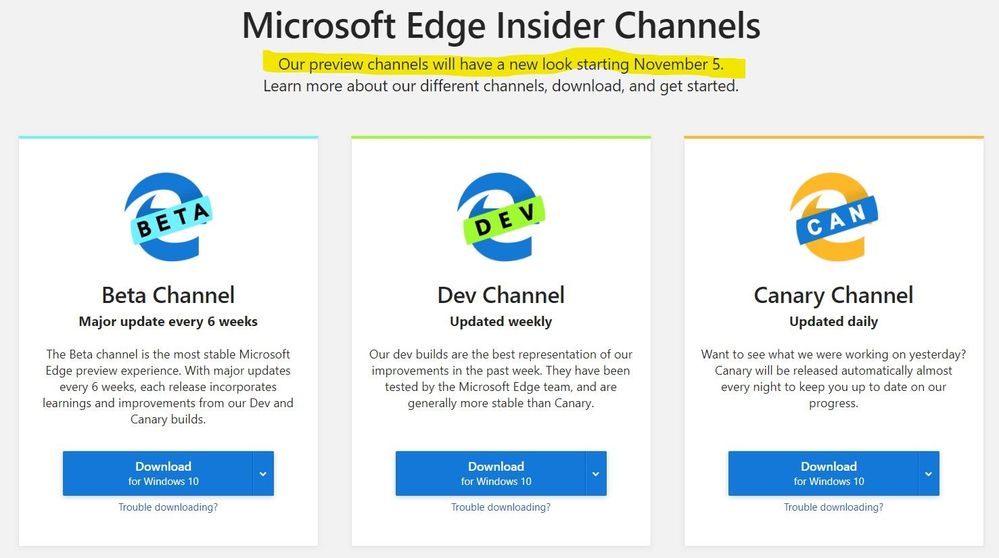999x558 pixels.
Task: Open Trouble downloading link under Beta
Action: pos(168,507)
